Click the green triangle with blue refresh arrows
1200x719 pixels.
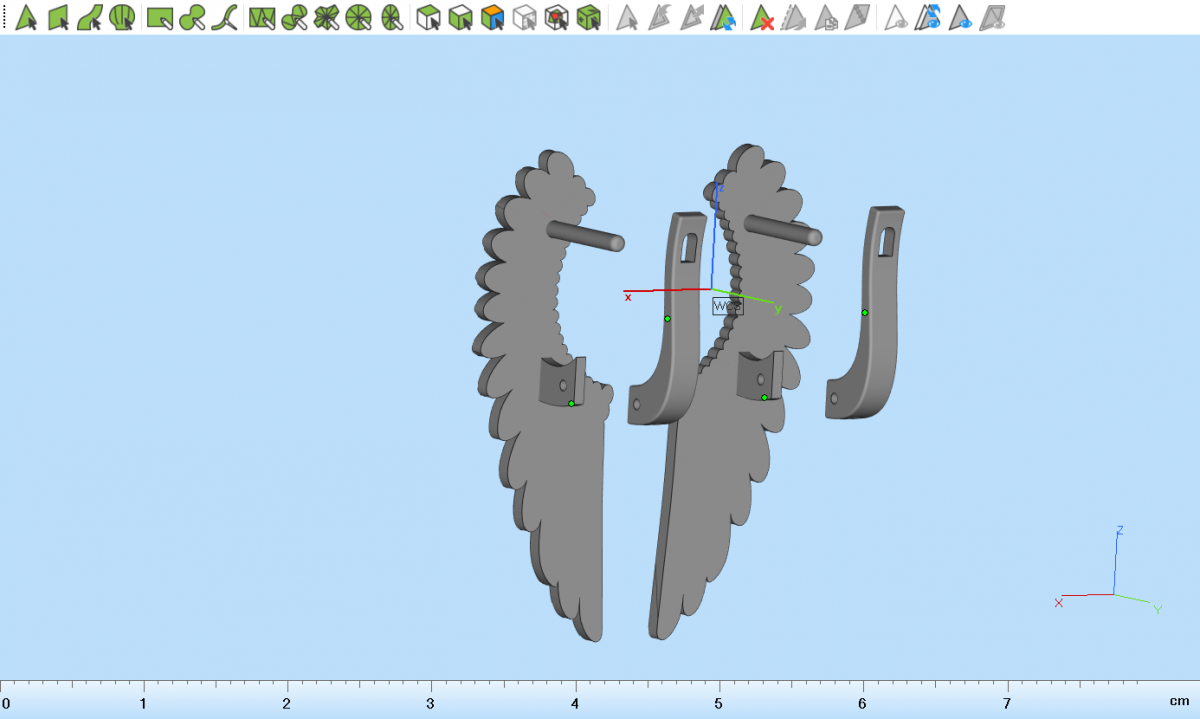pos(725,17)
